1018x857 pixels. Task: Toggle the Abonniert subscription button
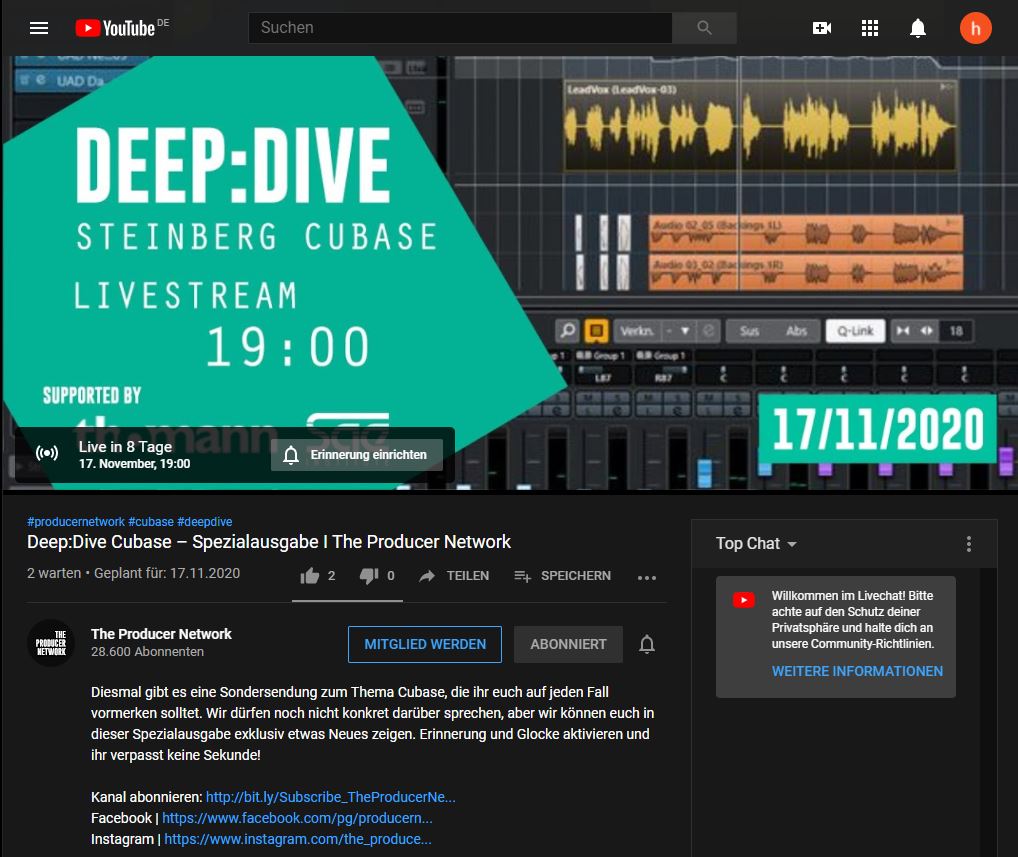pyautogui.click(x=568, y=644)
